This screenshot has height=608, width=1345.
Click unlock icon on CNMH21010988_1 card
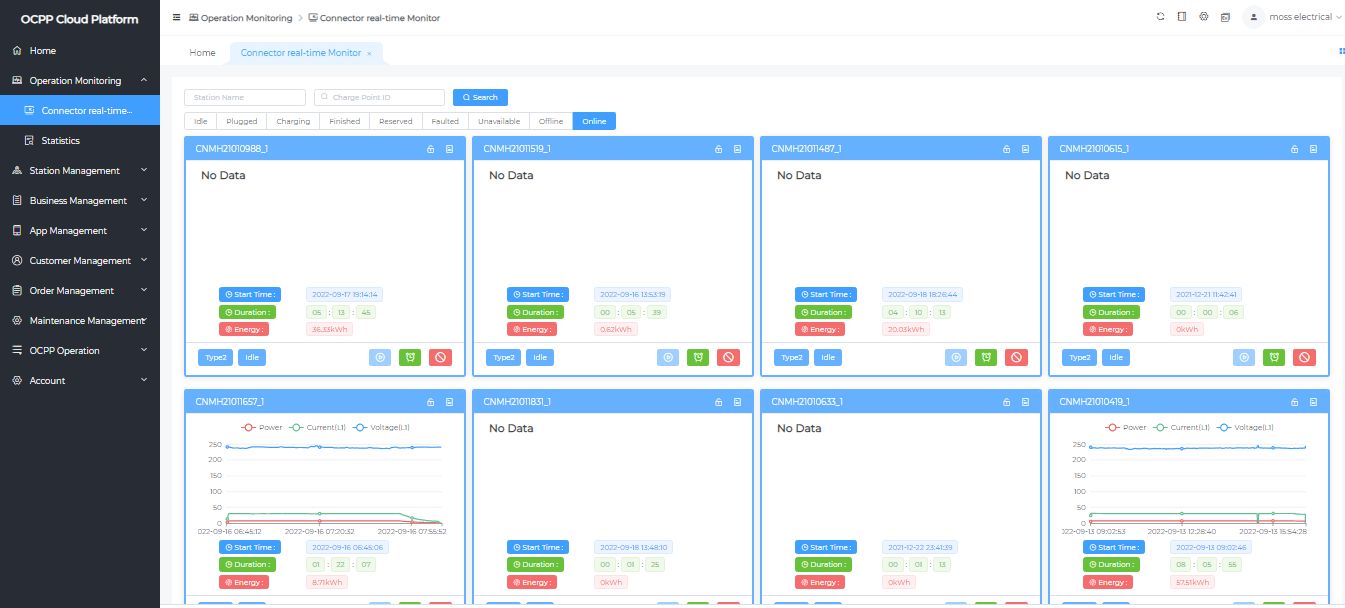pyautogui.click(x=431, y=149)
